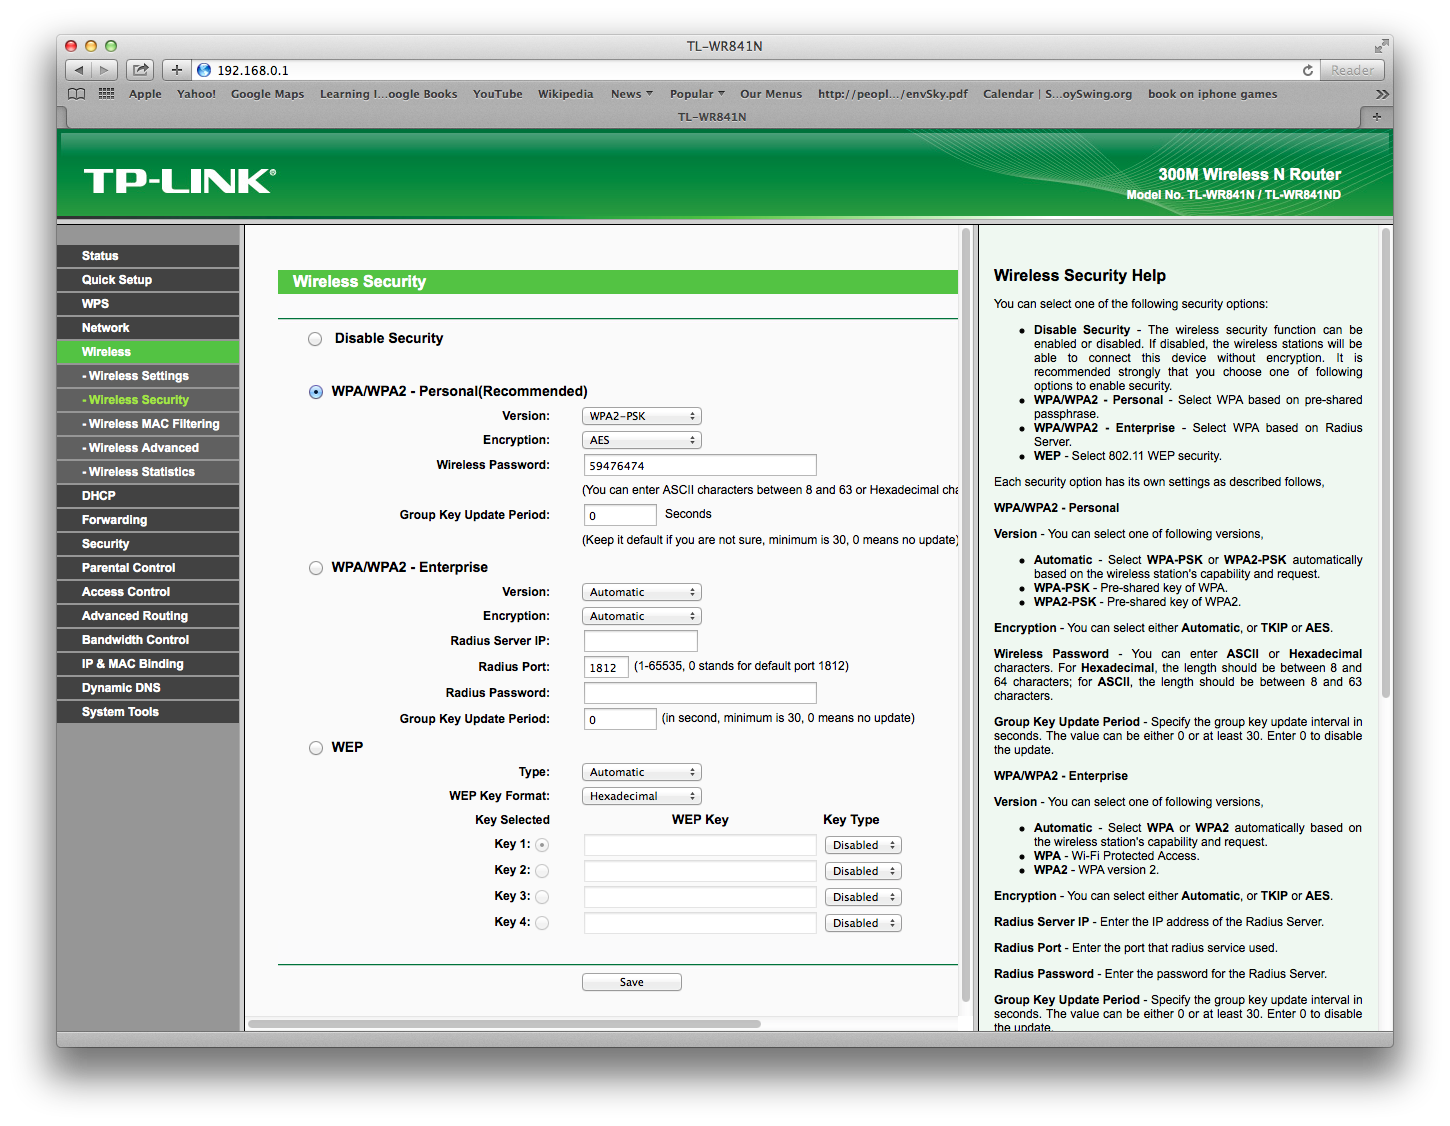Open a new tab with the plus button
Viewport: 1450px width, 1126px height.
coord(1377,117)
